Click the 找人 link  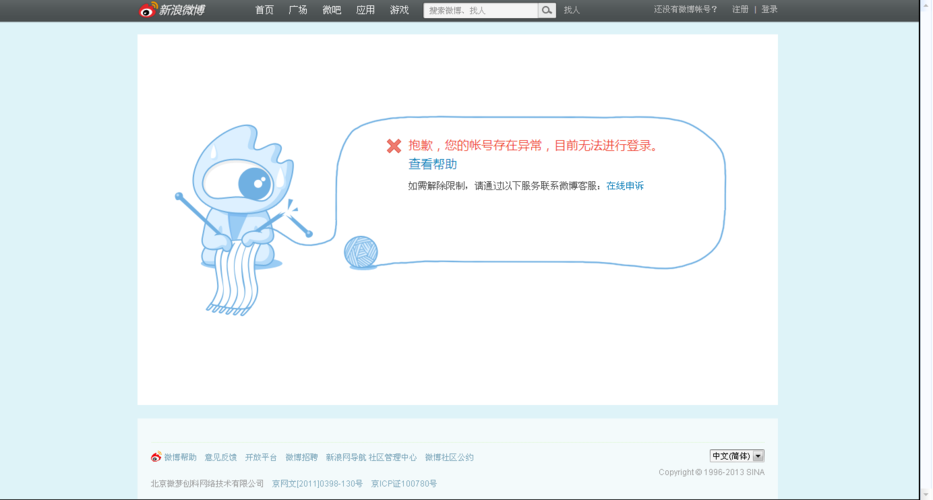[x=572, y=10]
